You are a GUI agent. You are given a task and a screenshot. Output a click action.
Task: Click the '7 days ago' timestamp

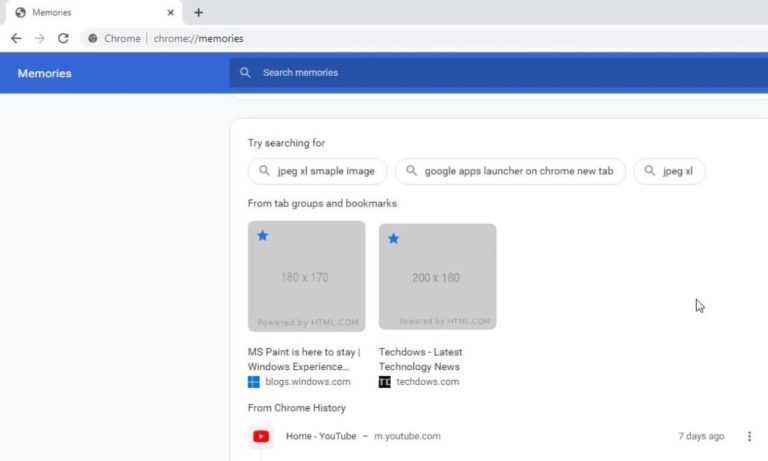coord(701,436)
